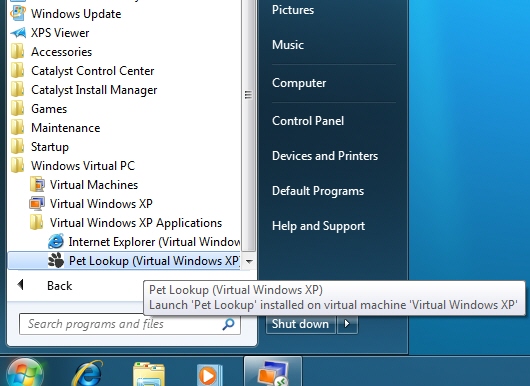Open Internet Explorer (Virtual Windows XP) icon

click(56, 242)
